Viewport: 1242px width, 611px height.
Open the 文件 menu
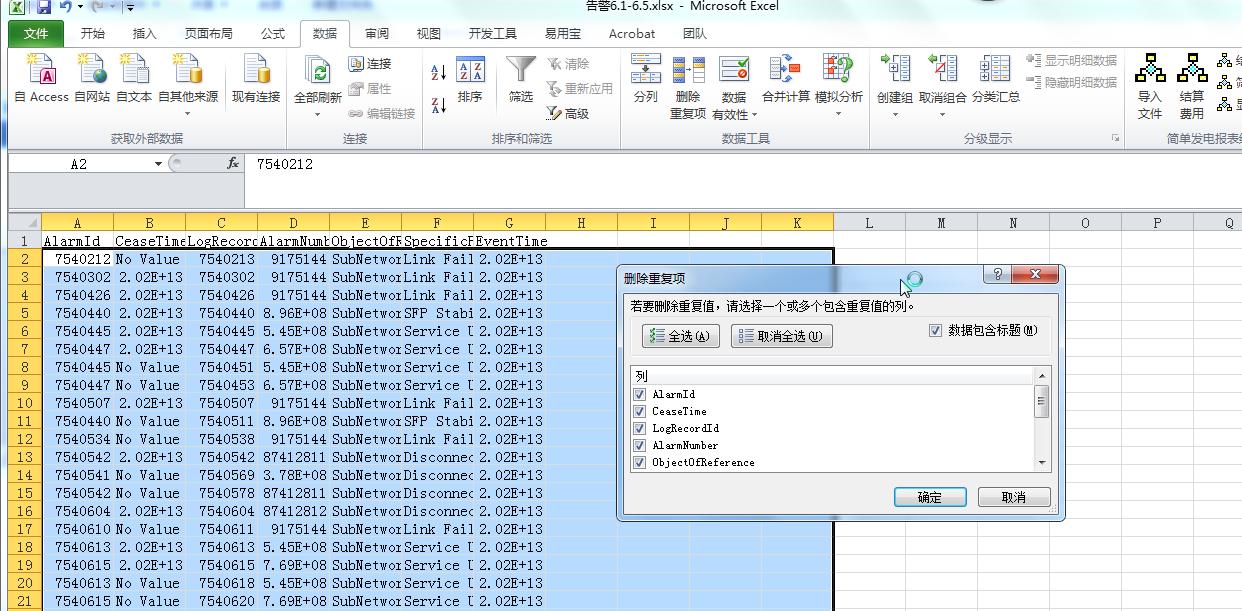pyautogui.click(x=35, y=33)
